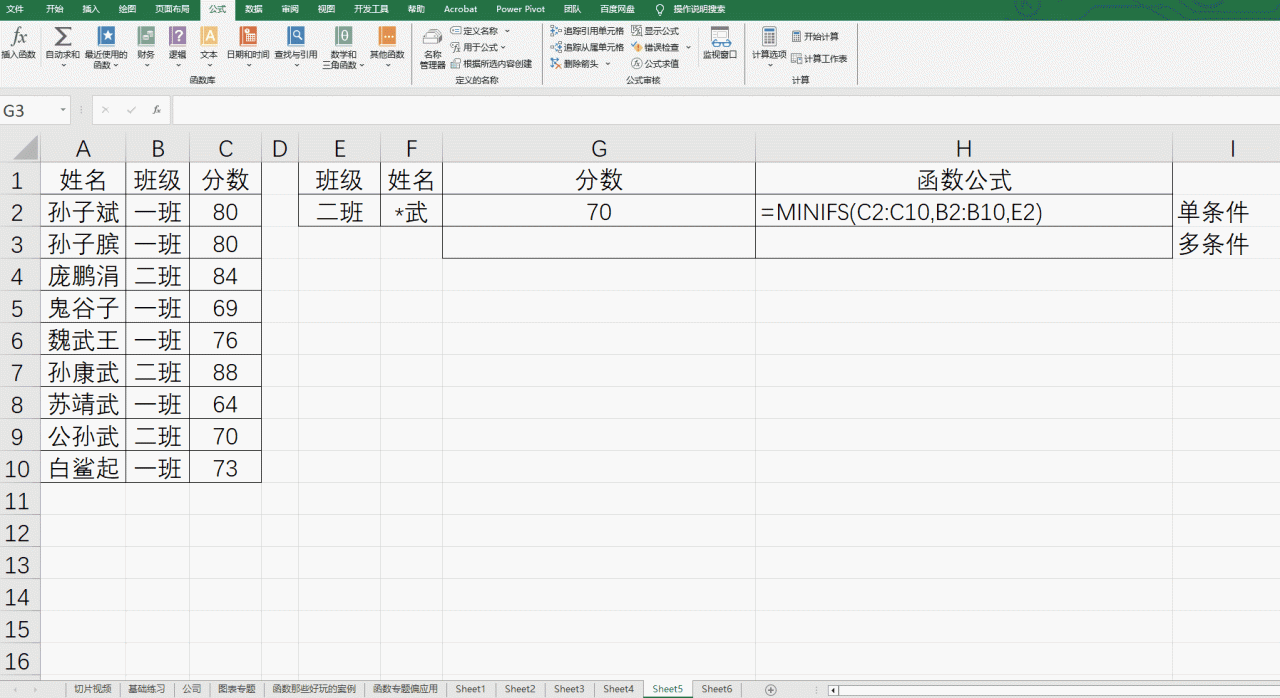Click the fx insert function icon in formula bar
This screenshot has width=1280, height=698.
pyautogui.click(x=157, y=110)
